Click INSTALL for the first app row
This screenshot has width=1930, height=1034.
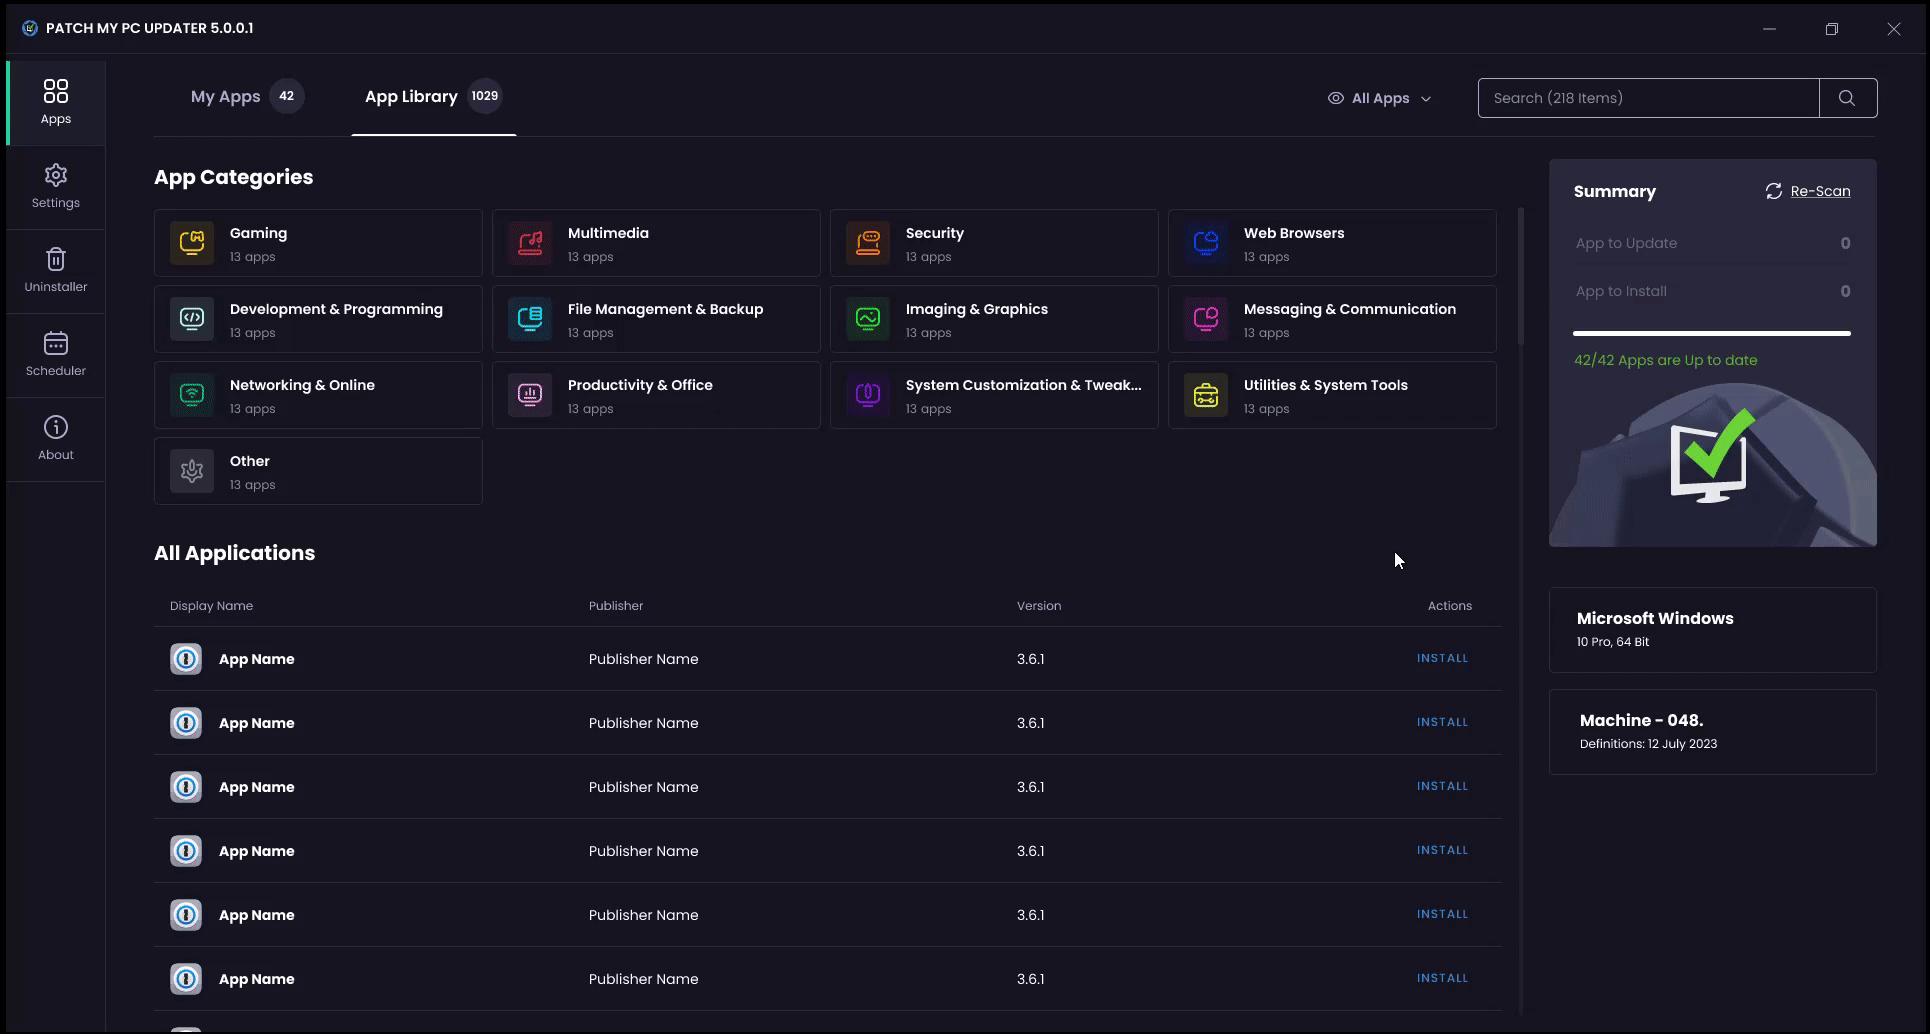click(x=1442, y=658)
